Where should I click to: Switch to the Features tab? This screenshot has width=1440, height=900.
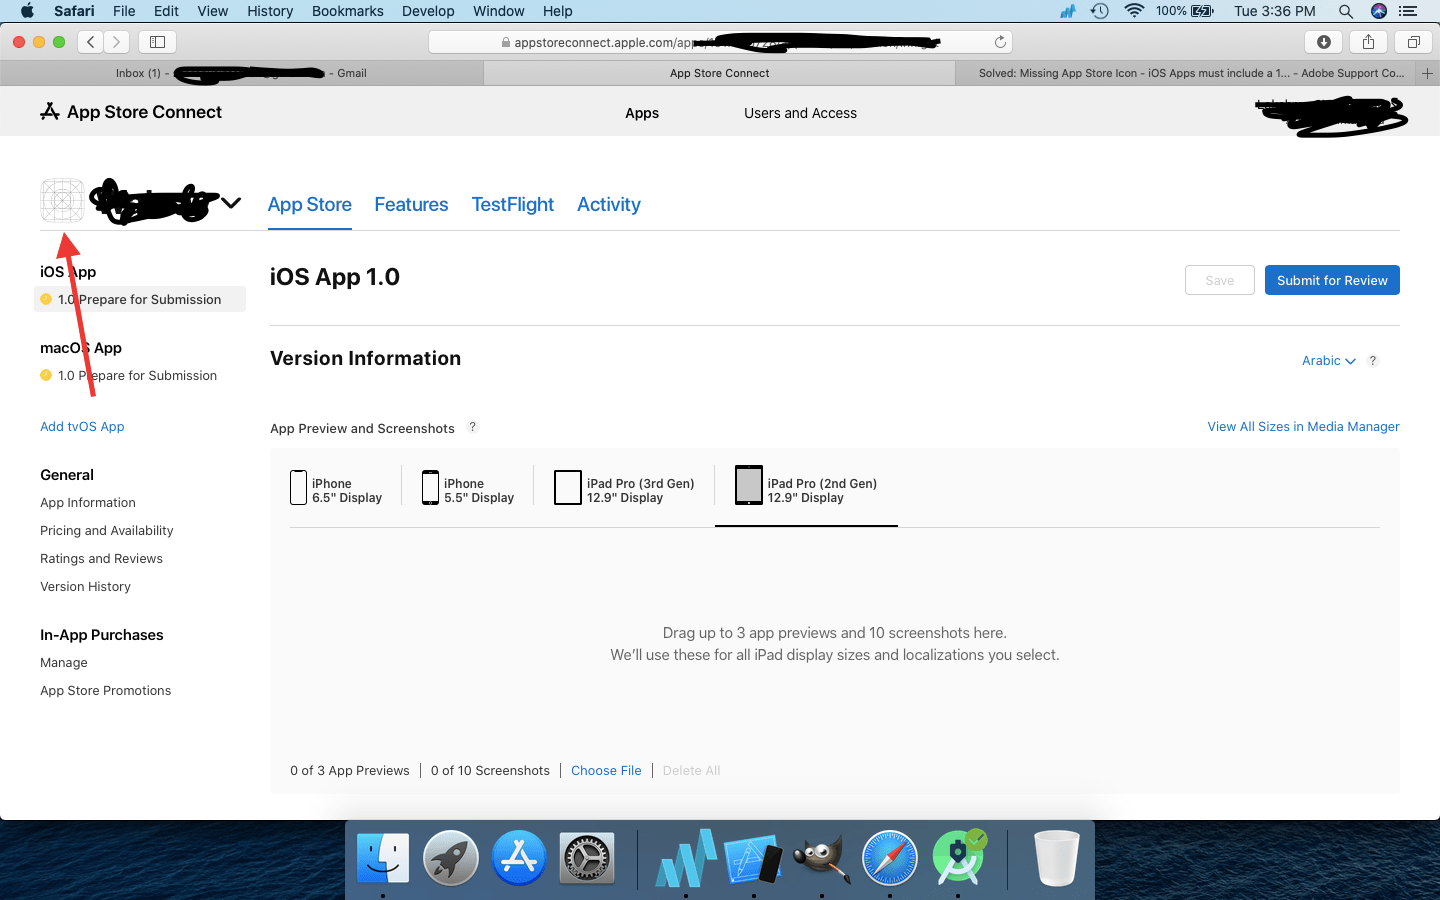pos(411,205)
